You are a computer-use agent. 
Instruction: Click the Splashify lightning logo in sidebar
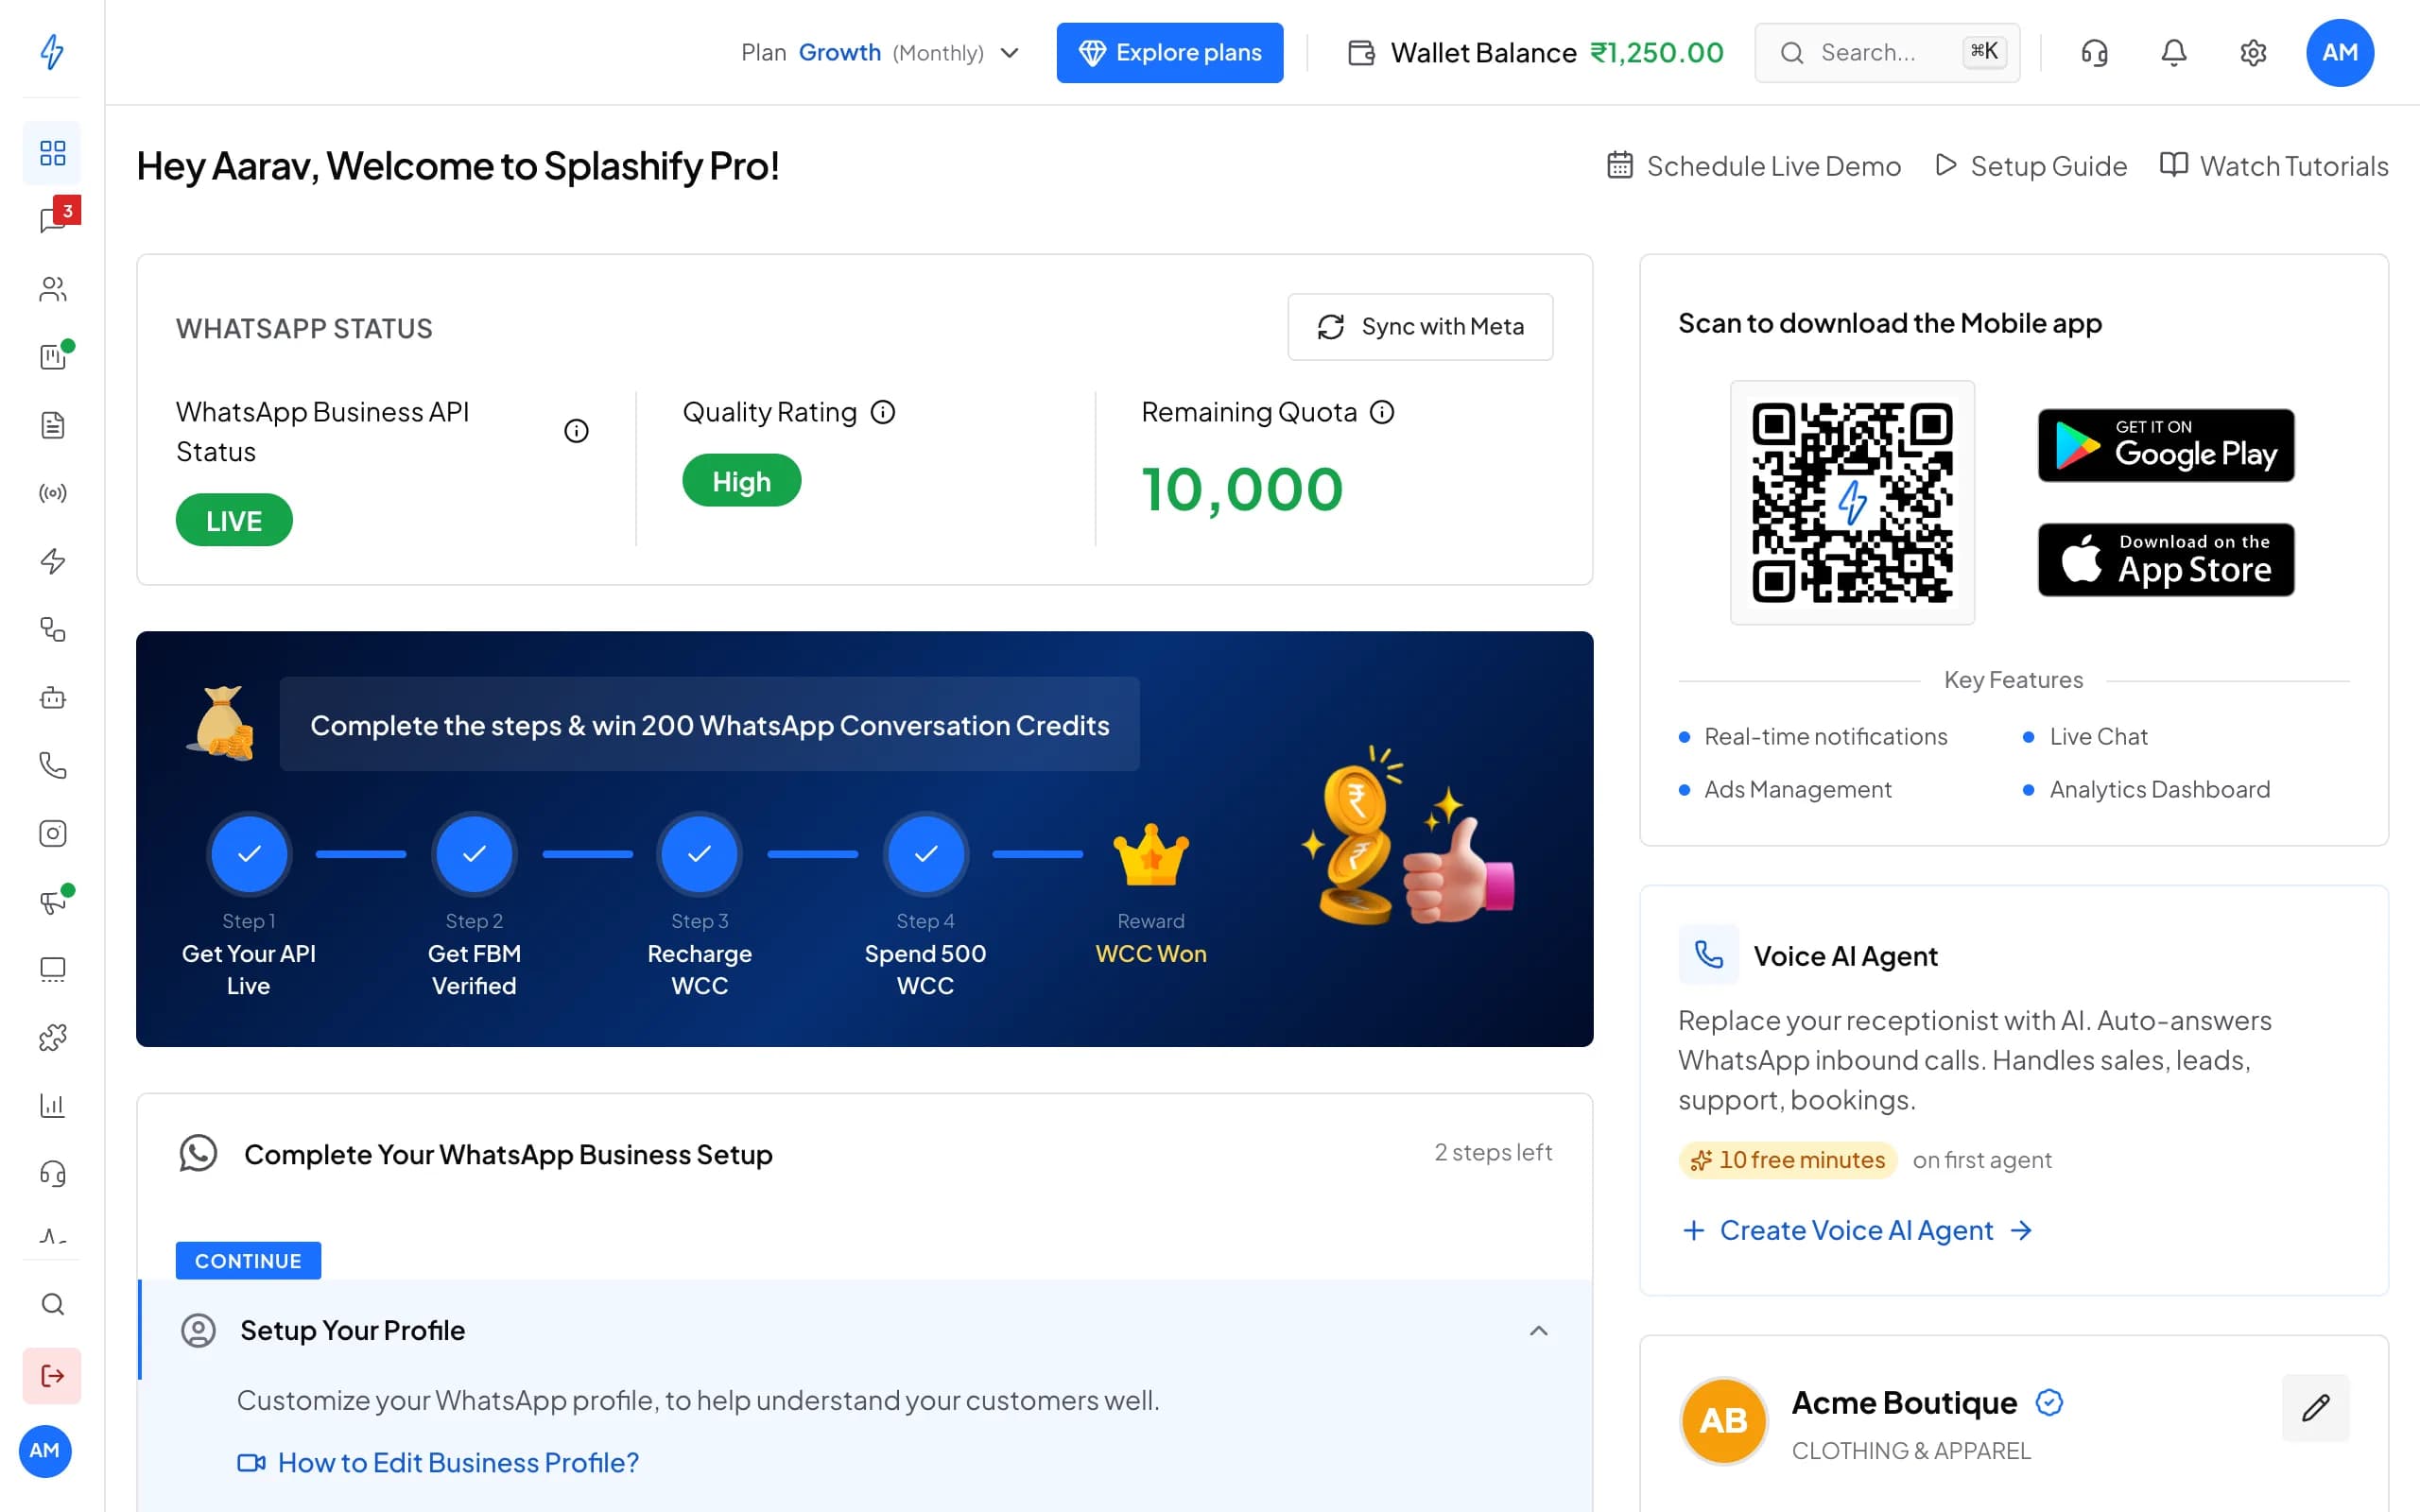tap(52, 51)
